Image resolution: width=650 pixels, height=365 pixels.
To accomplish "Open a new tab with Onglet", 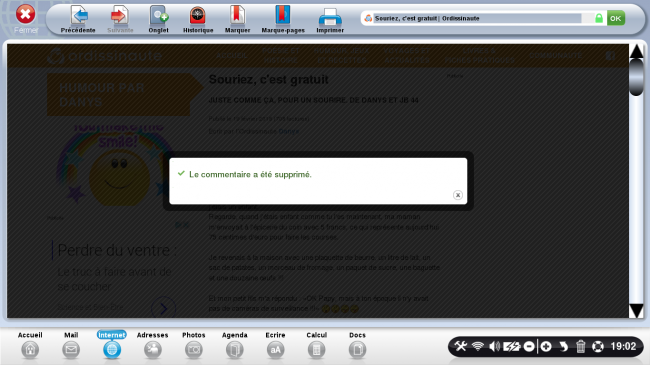I will pyautogui.click(x=158, y=19).
